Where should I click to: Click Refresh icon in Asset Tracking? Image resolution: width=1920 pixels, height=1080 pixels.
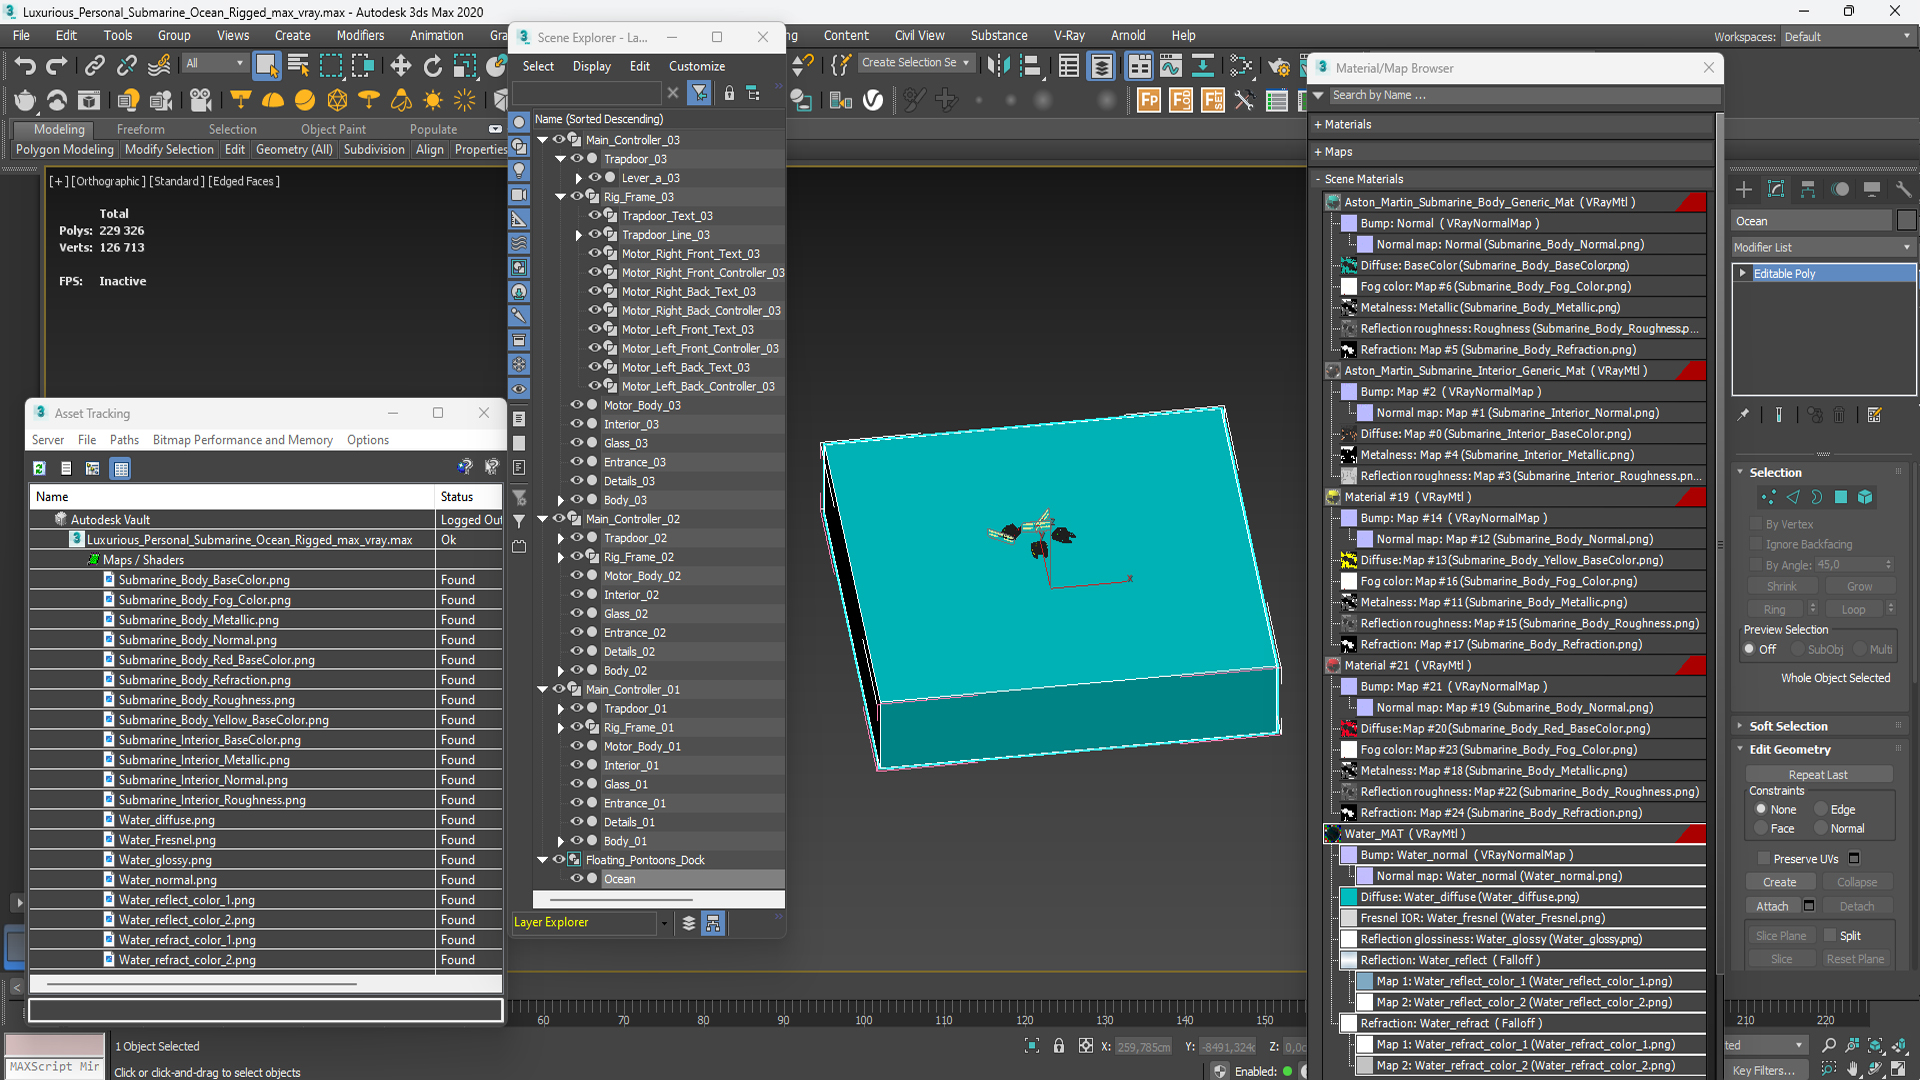pos(39,468)
